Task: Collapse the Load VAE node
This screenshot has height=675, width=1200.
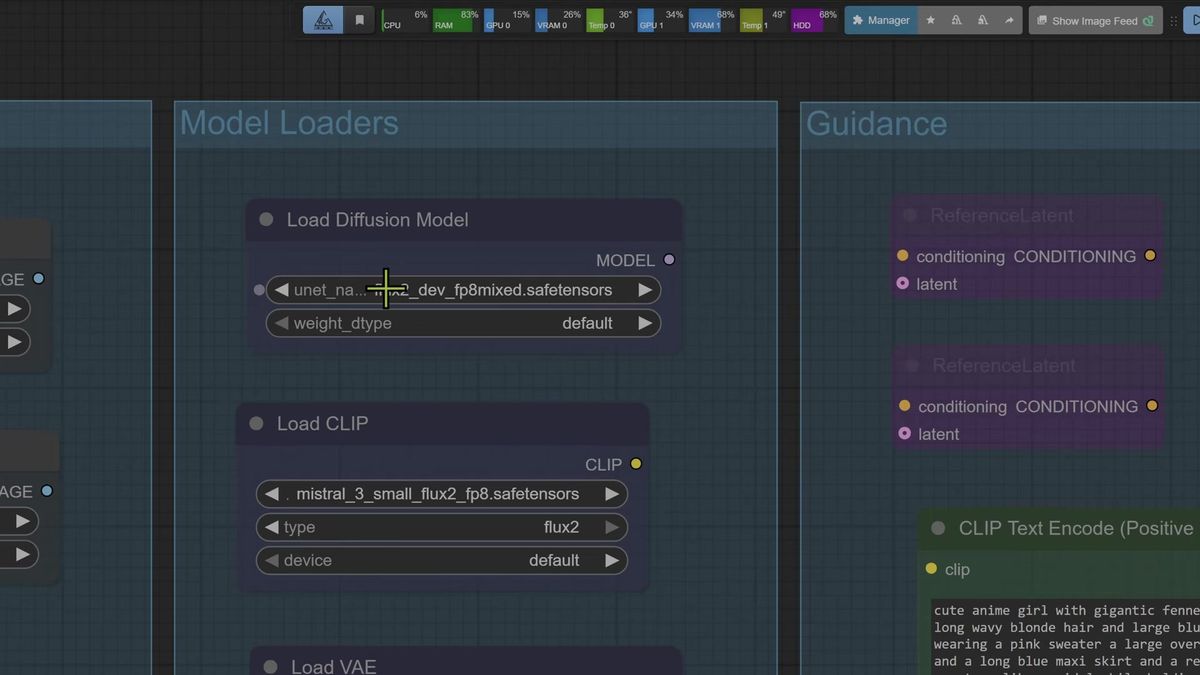Action: tap(270, 666)
